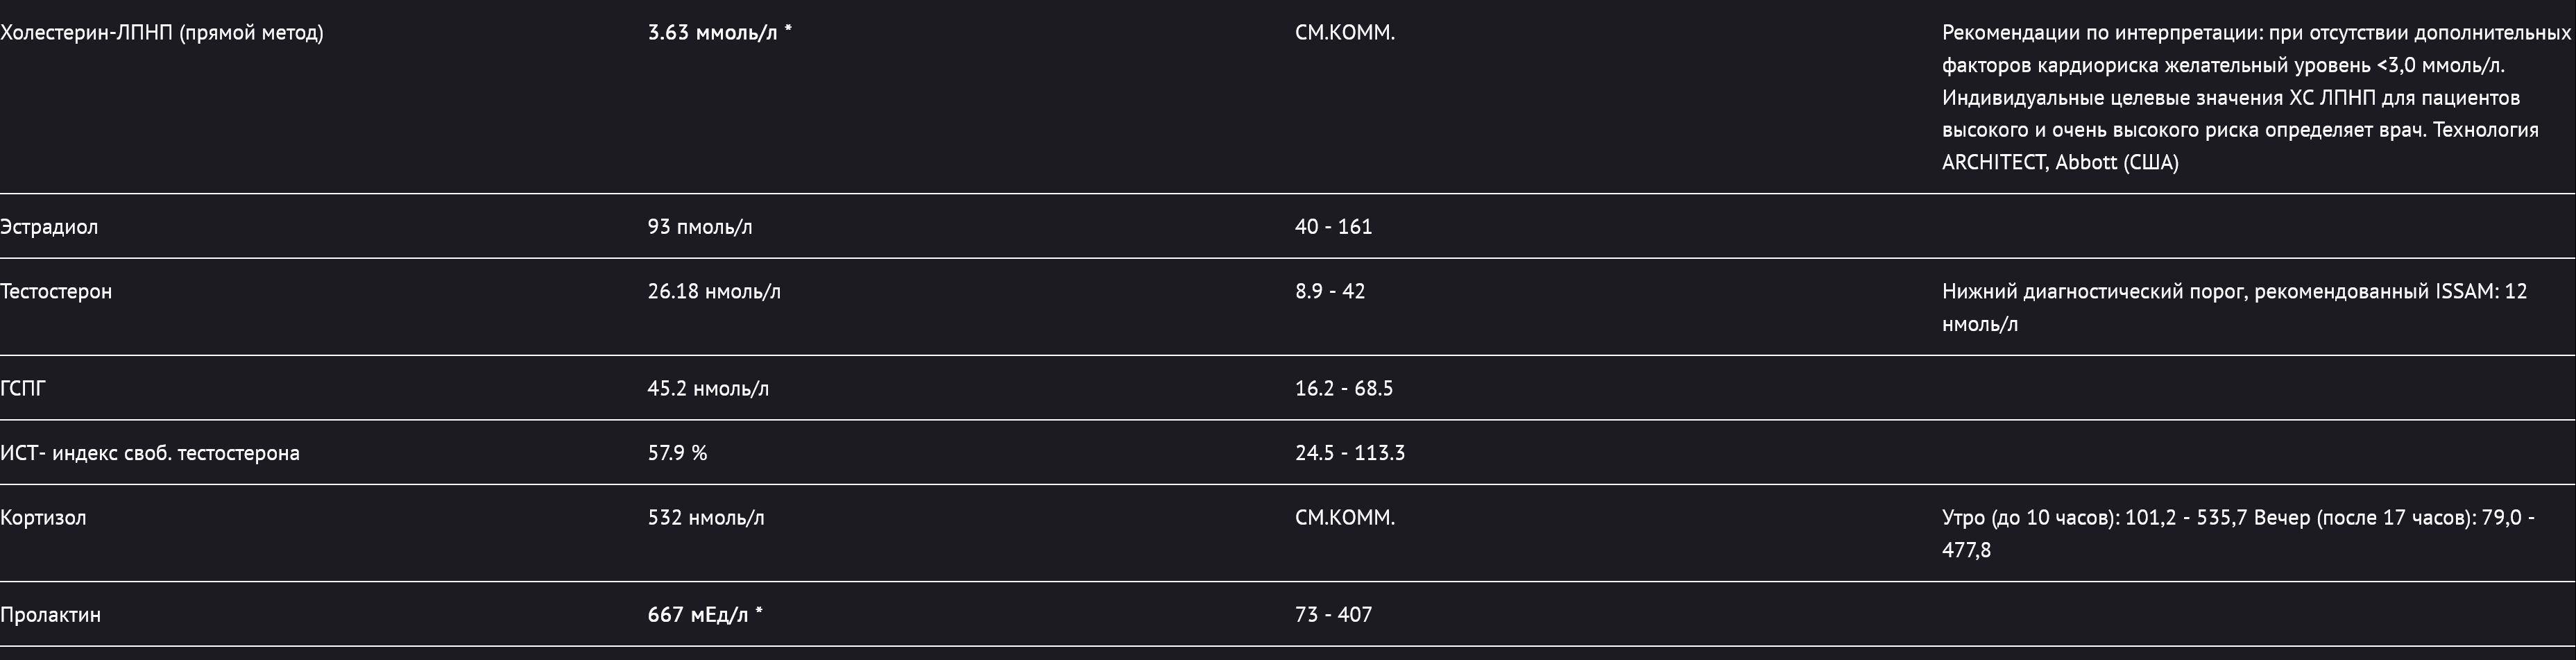Click the 667 мЕд/л prolactin value

pos(705,615)
